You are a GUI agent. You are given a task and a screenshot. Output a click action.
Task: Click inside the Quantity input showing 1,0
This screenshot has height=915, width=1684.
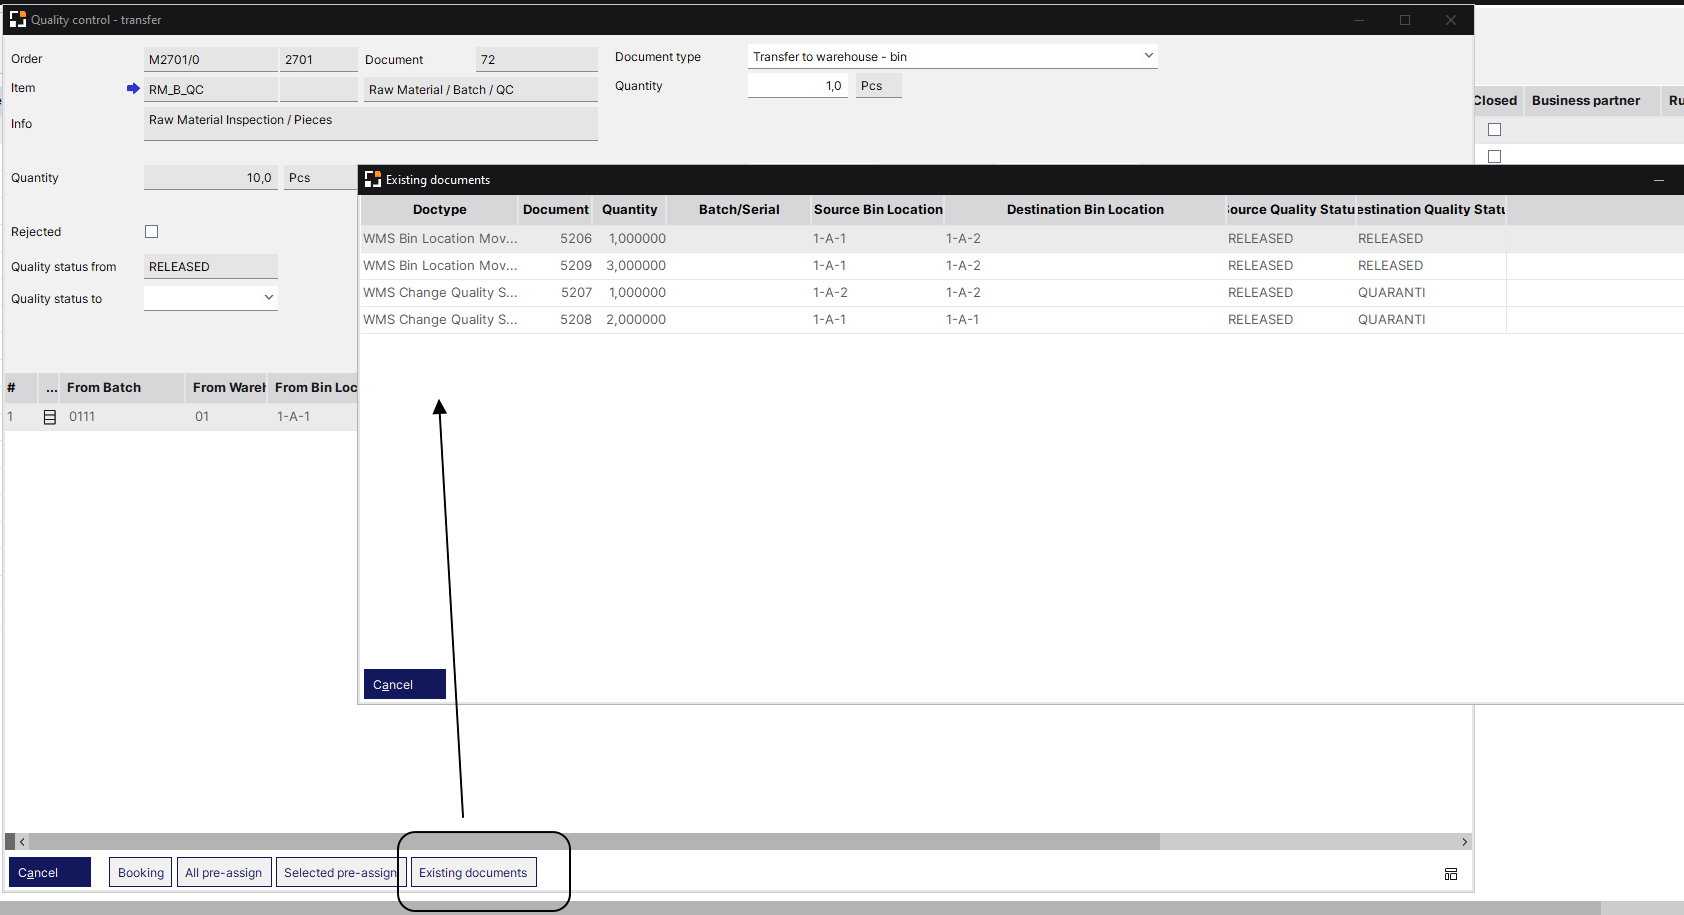tap(797, 85)
